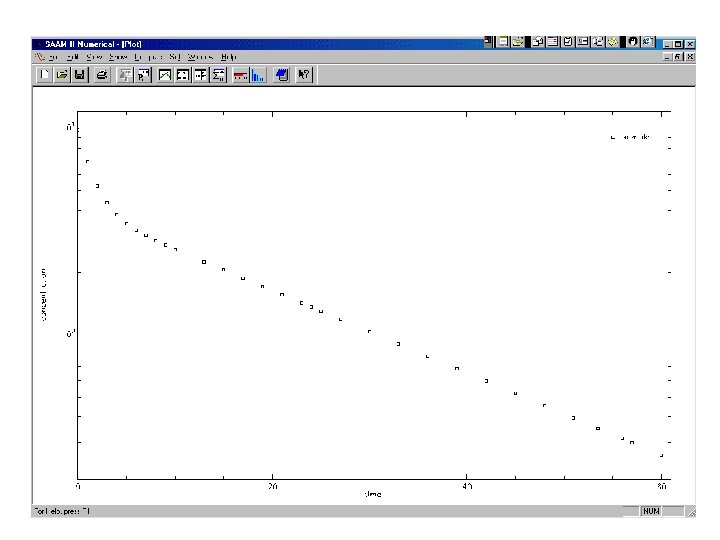720x540 pixels.
Task: Open the plot view line-graph icon
Action: click(165, 75)
